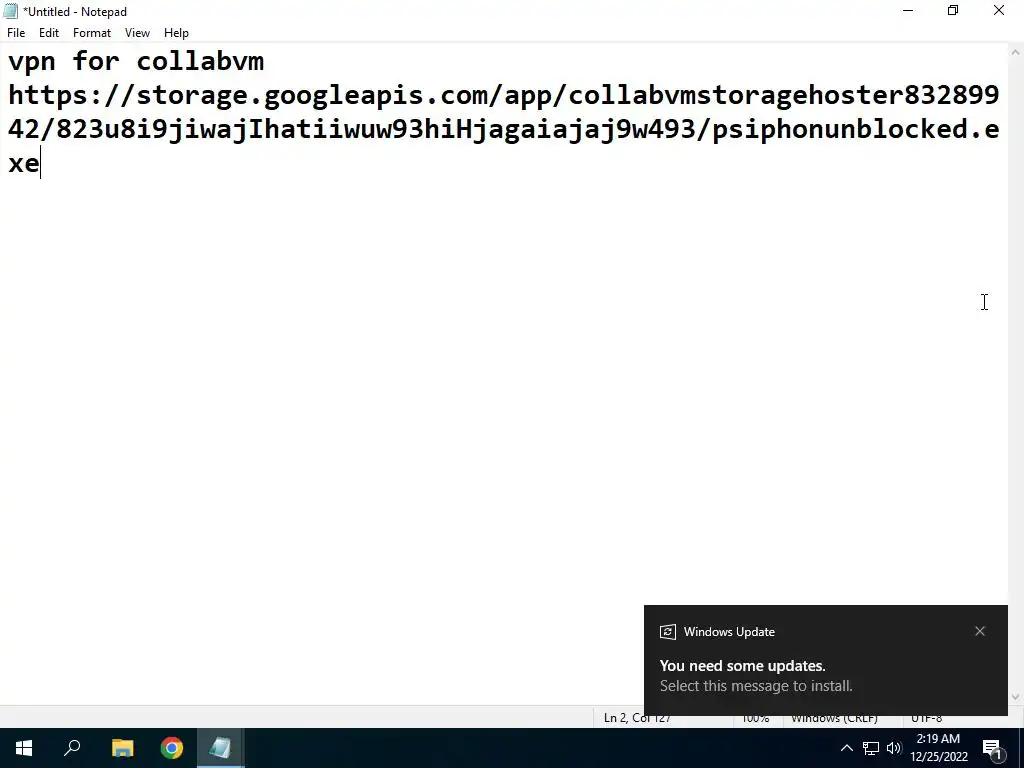Dismiss the Windows Update notification
This screenshot has width=1024, height=768.
point(980,631)
